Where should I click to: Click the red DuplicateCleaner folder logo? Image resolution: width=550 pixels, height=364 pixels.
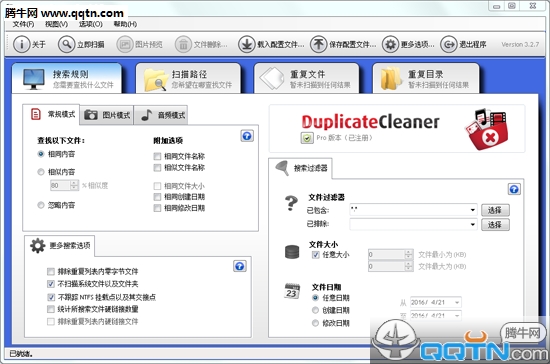[x=488, y=129]
